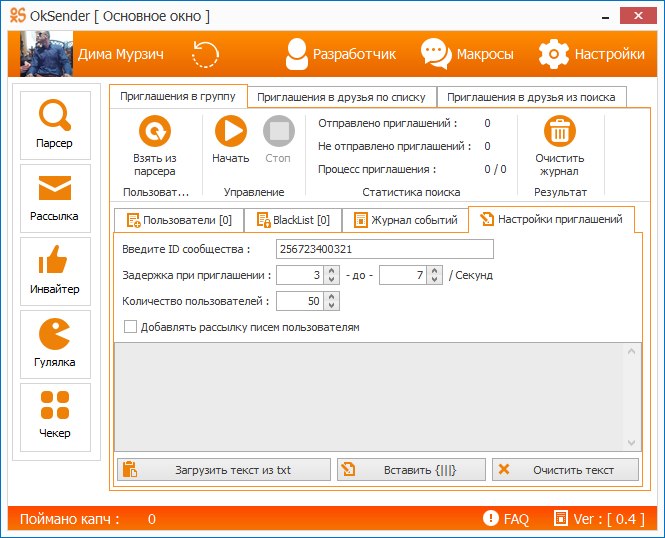Open the Рассылка mailing module

click(x=55, y=198)
